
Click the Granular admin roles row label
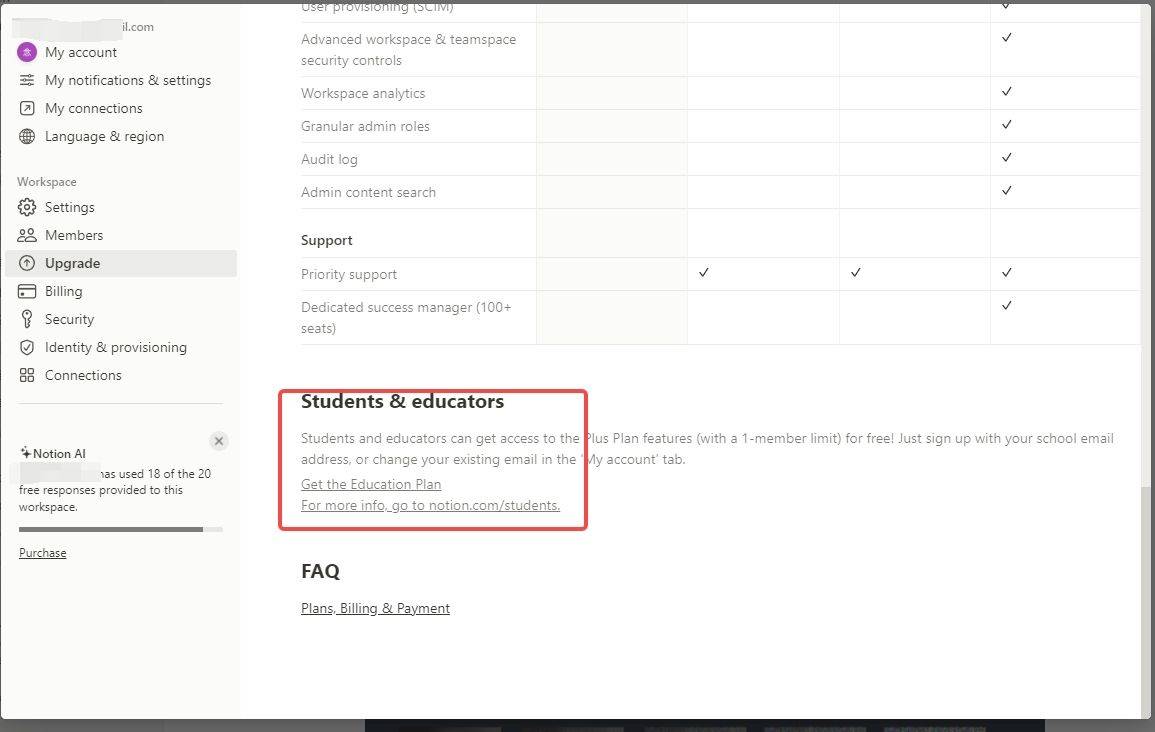click(365, 126)
